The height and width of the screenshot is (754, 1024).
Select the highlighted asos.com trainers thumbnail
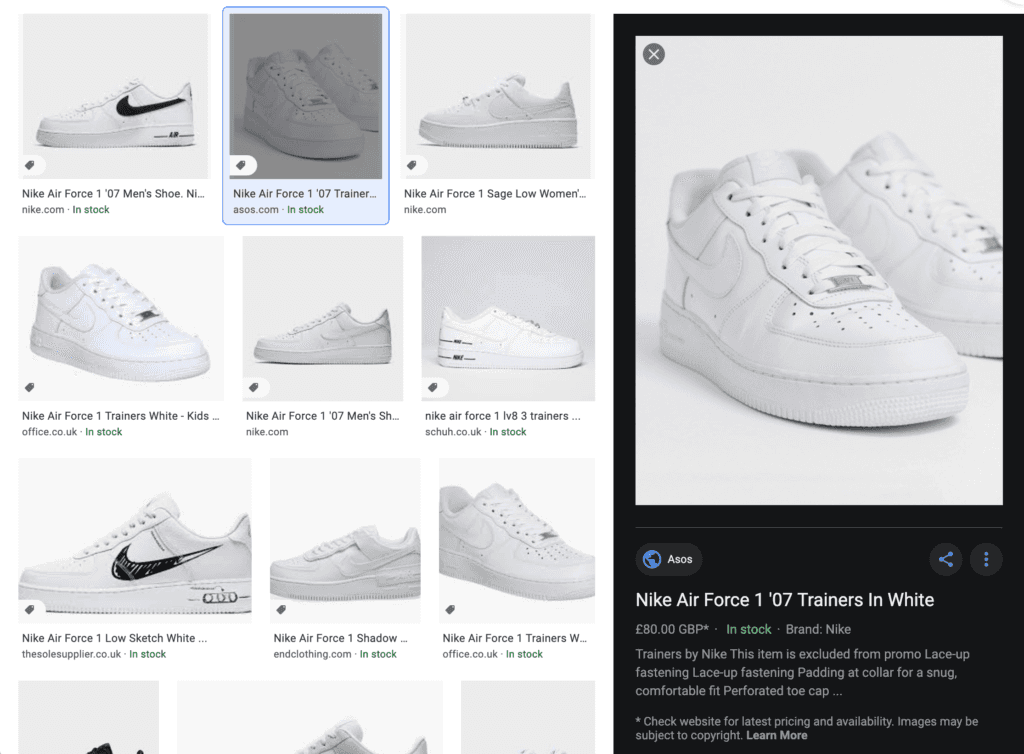306,96
